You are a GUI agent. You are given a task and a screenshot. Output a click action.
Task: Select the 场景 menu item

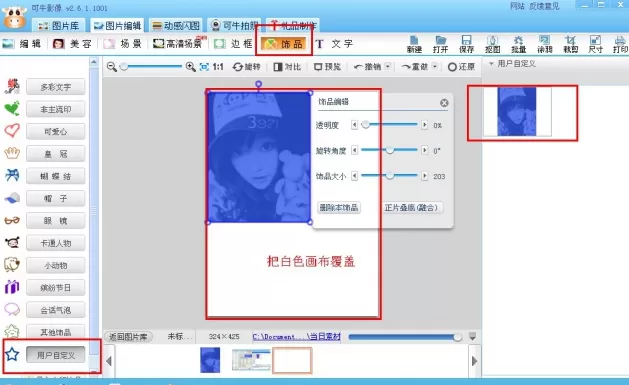(x=123, y=43)
